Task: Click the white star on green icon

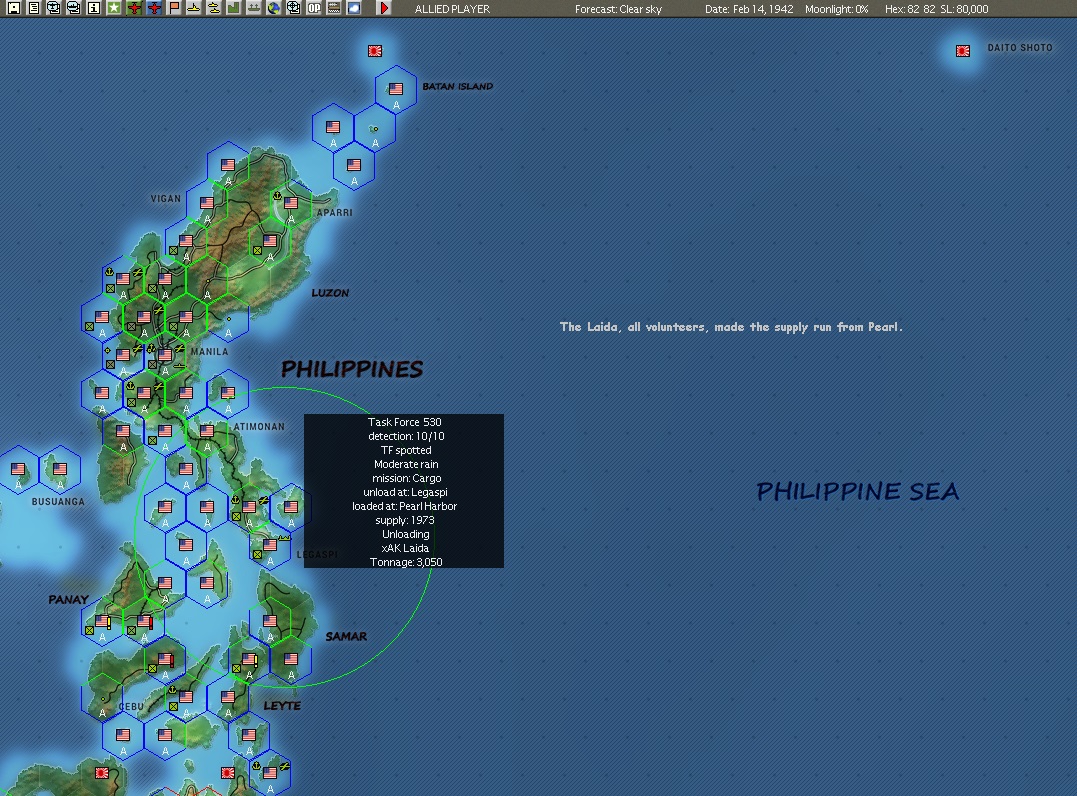Action: click(113, 8)
